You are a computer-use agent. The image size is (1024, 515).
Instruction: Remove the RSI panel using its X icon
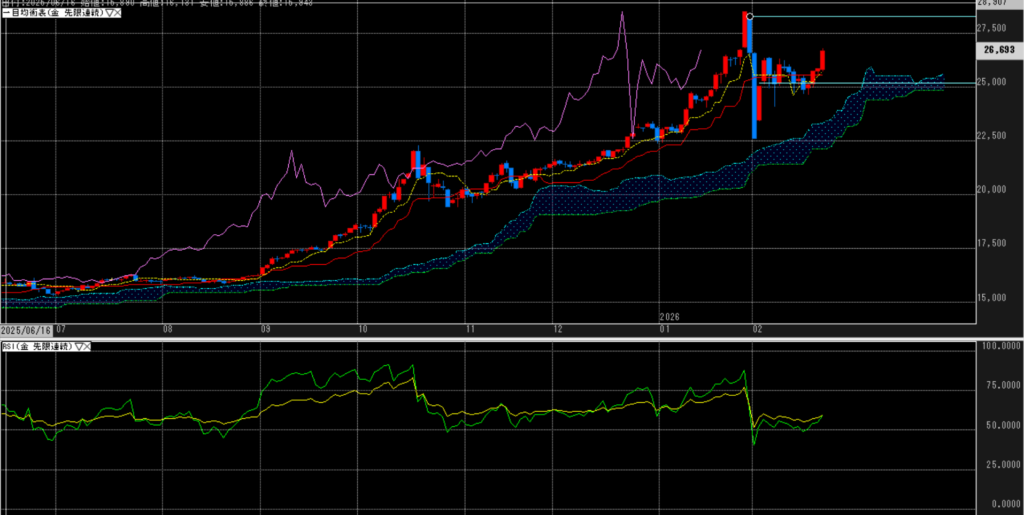(x=87, y=346)
